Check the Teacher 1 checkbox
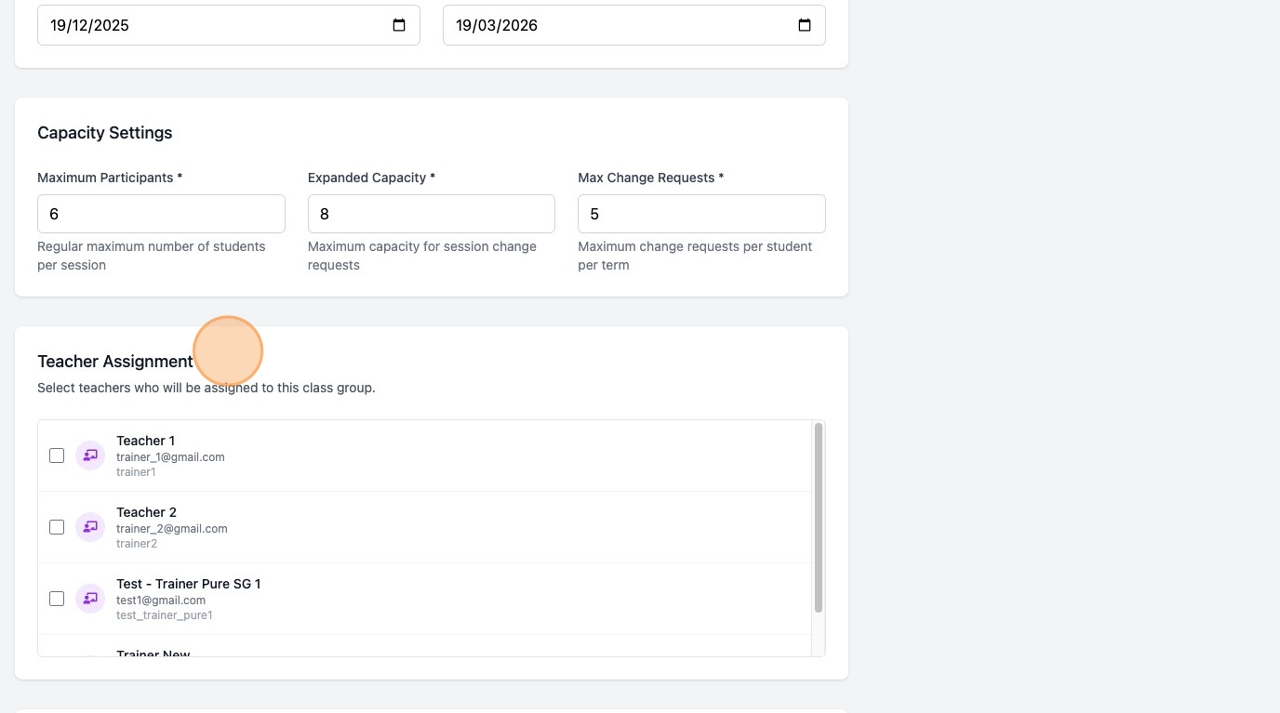Image resolution: width=1280 pixels, height=713 pixels. tap(57, 455)
